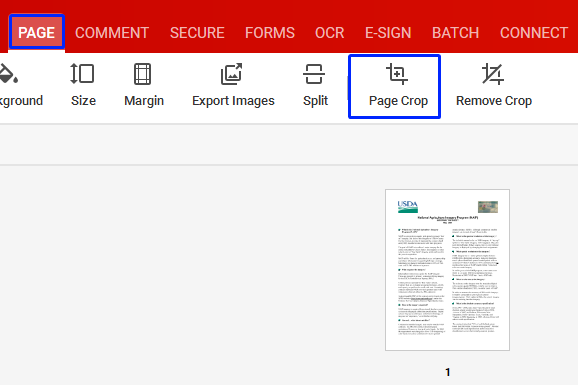
Task: Open the E-SIGN tab
Action: [x=388, y=33]
